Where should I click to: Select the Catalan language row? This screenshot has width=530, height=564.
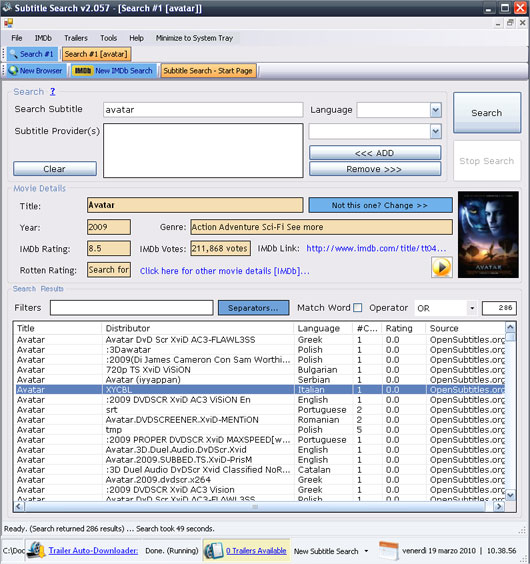[261, 470]
